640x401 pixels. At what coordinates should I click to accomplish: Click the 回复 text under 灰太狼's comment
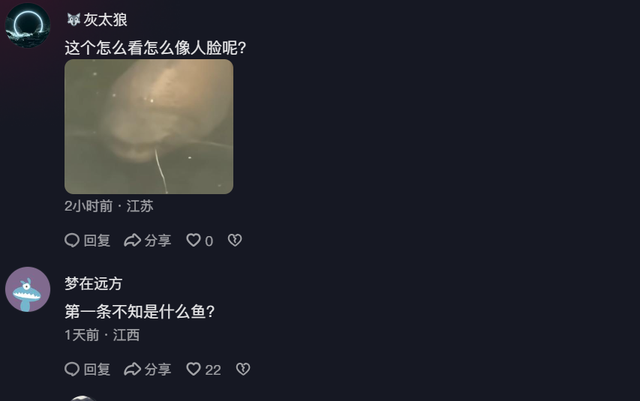point(97,241)
